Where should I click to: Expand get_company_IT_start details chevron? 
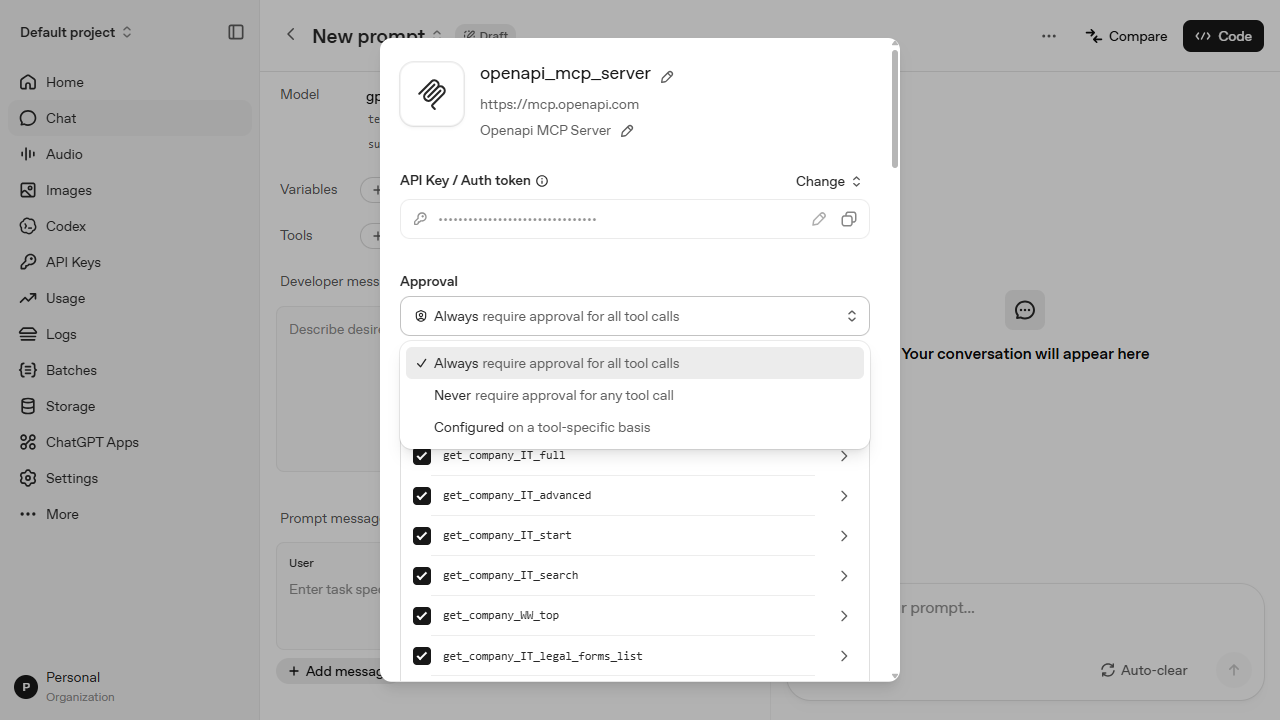(844, 536)
